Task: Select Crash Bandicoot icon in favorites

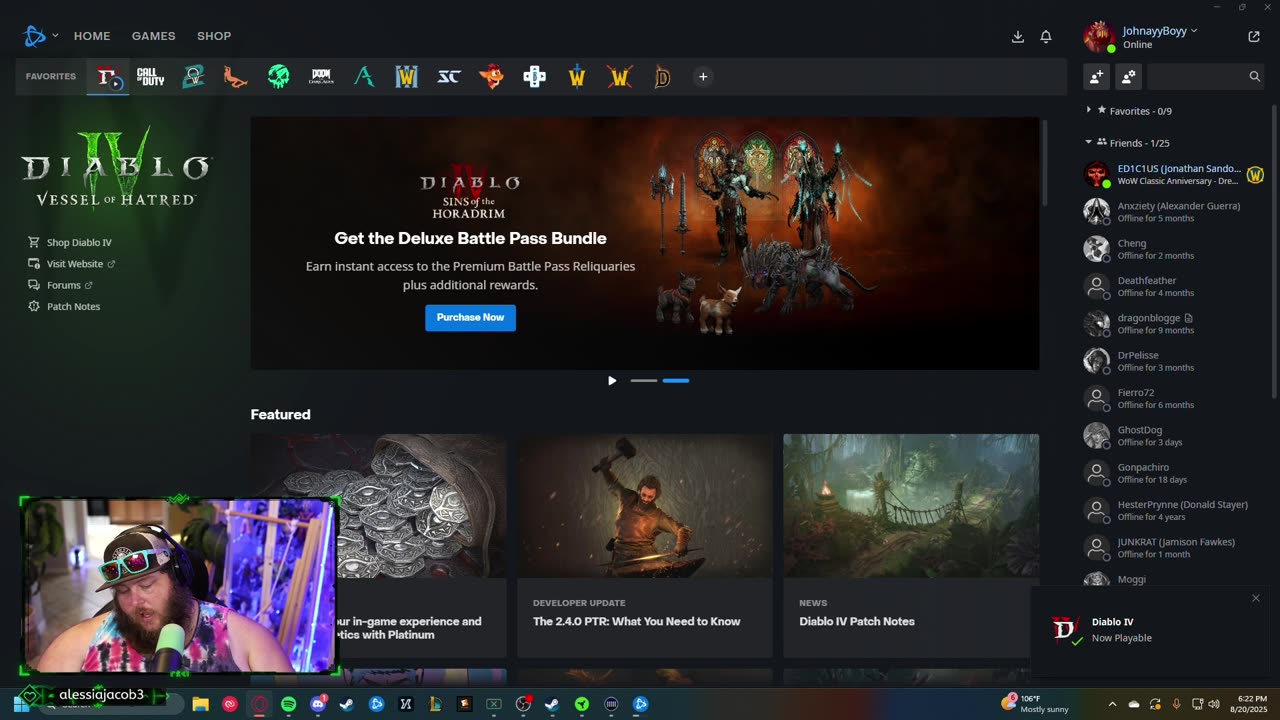Action: click(491, 77)
